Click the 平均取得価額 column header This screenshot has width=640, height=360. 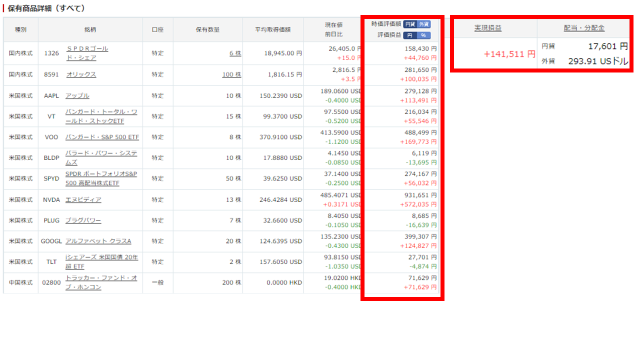tap(273, 29)
